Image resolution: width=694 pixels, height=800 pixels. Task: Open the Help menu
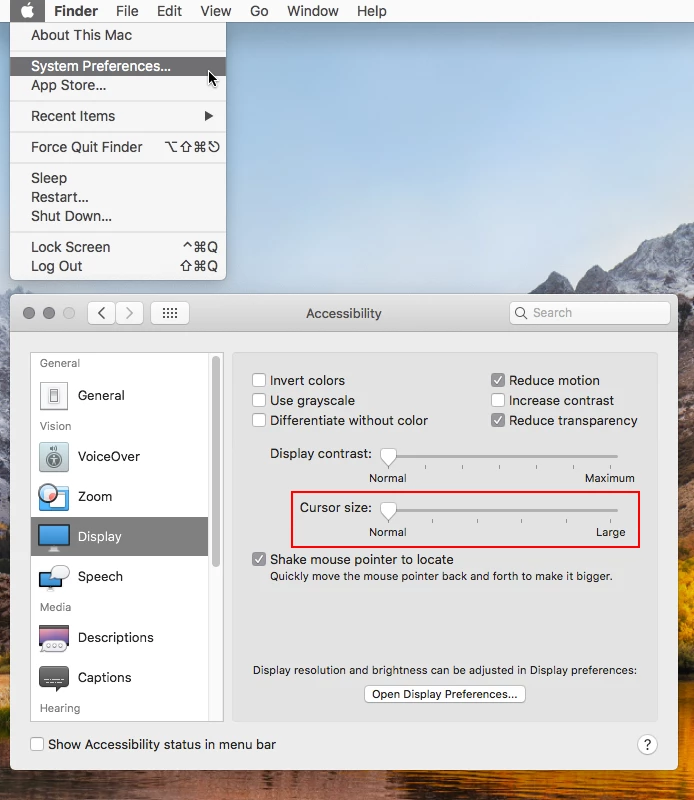point(371,11)
